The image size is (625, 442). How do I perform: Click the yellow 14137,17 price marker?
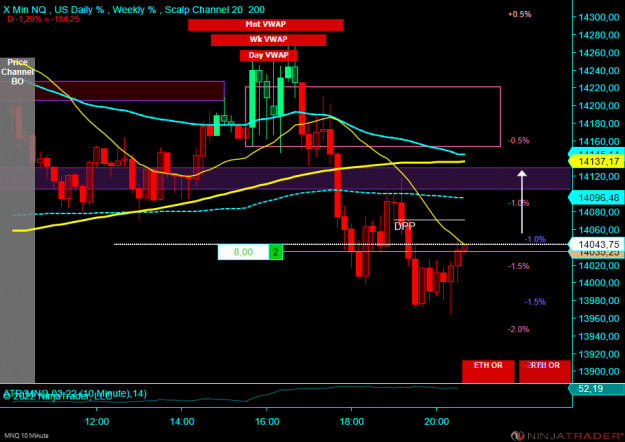[x=597, y=161]
